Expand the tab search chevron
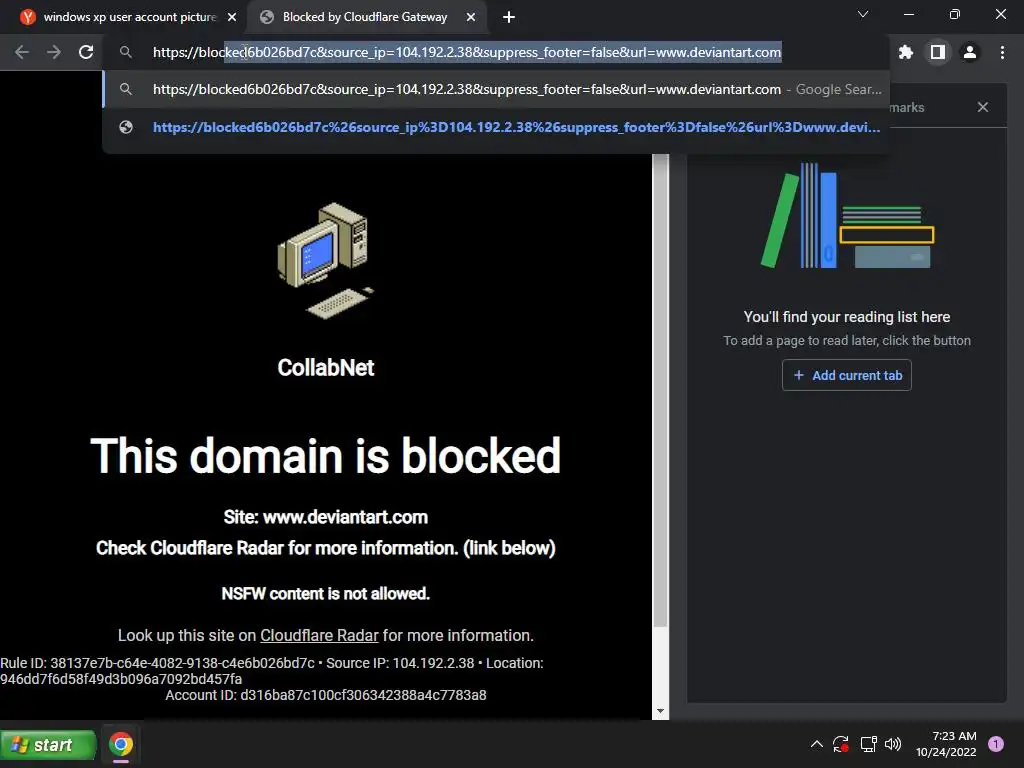 coord(863,14)
